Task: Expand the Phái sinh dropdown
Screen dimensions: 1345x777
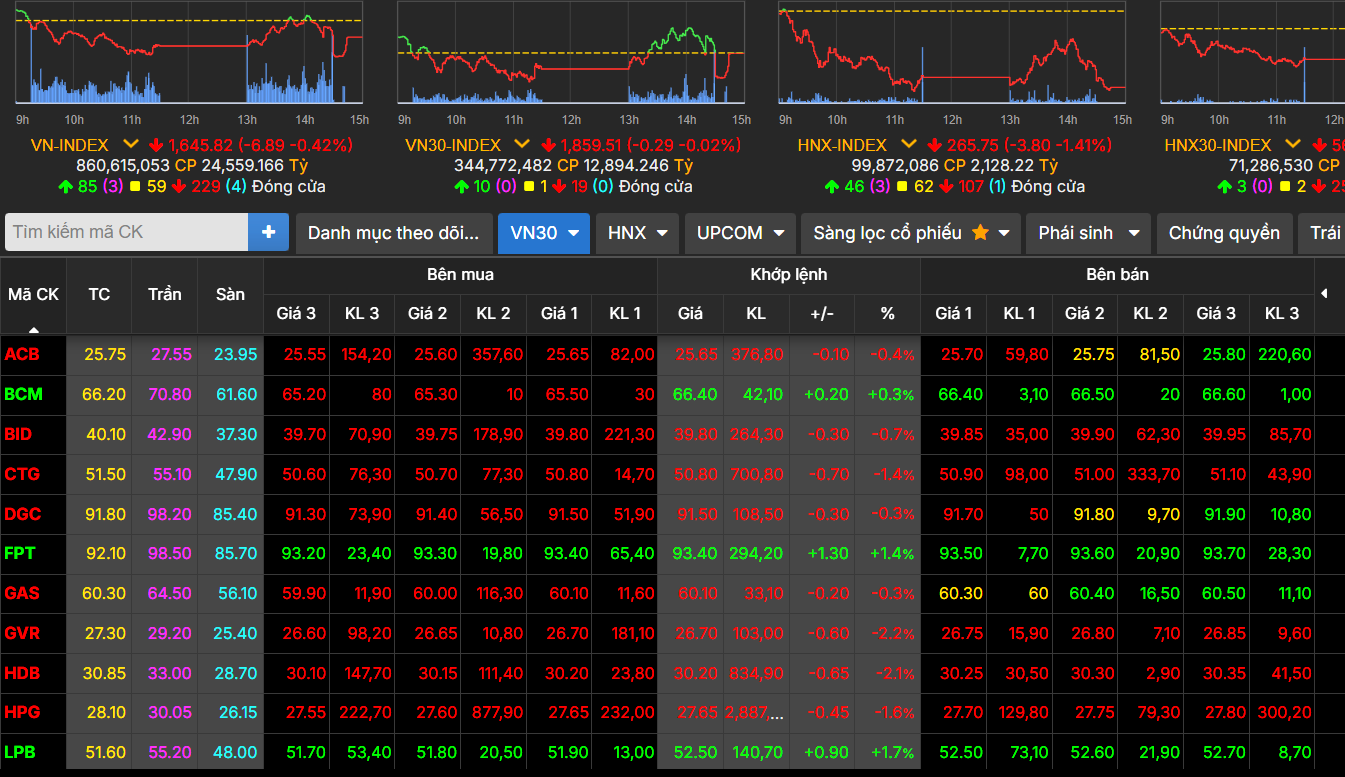Action: point(1088,233)
